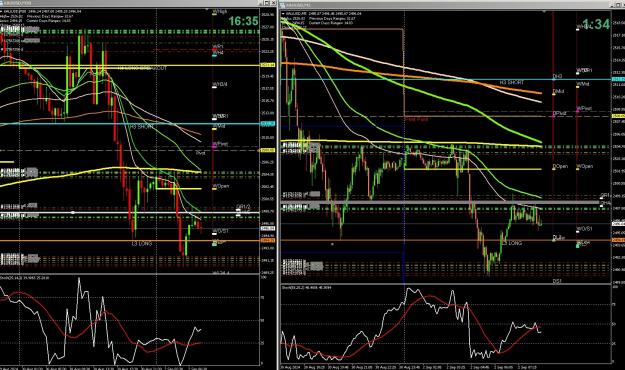The image size is (625, 370).
Task: Select the cyan H3 line on left chart
Action: coord(130,124)
